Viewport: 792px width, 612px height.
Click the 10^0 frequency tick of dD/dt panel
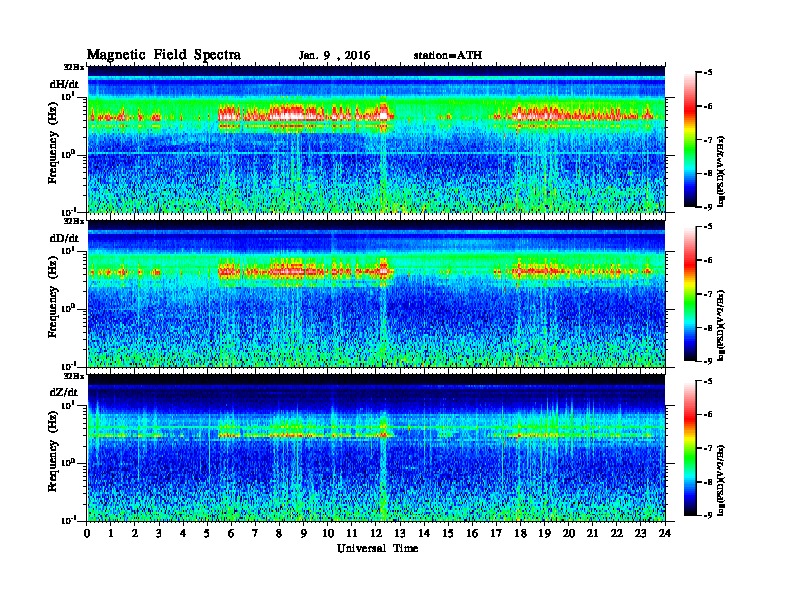click(70, 308)
